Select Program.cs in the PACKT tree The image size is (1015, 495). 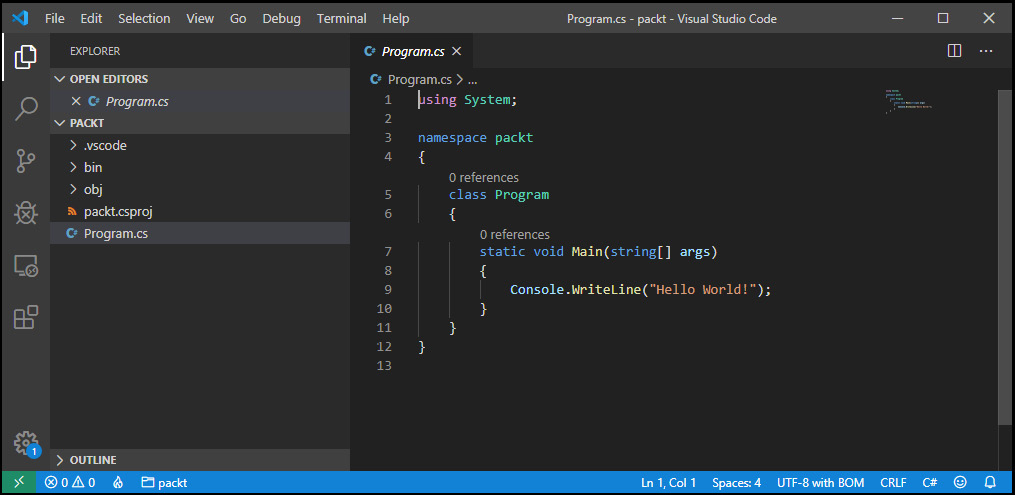tap(116, 234)
